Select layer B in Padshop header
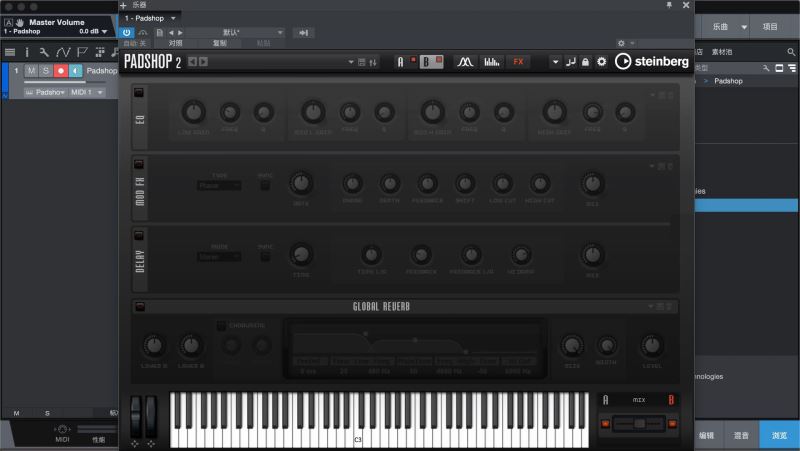 427,62
